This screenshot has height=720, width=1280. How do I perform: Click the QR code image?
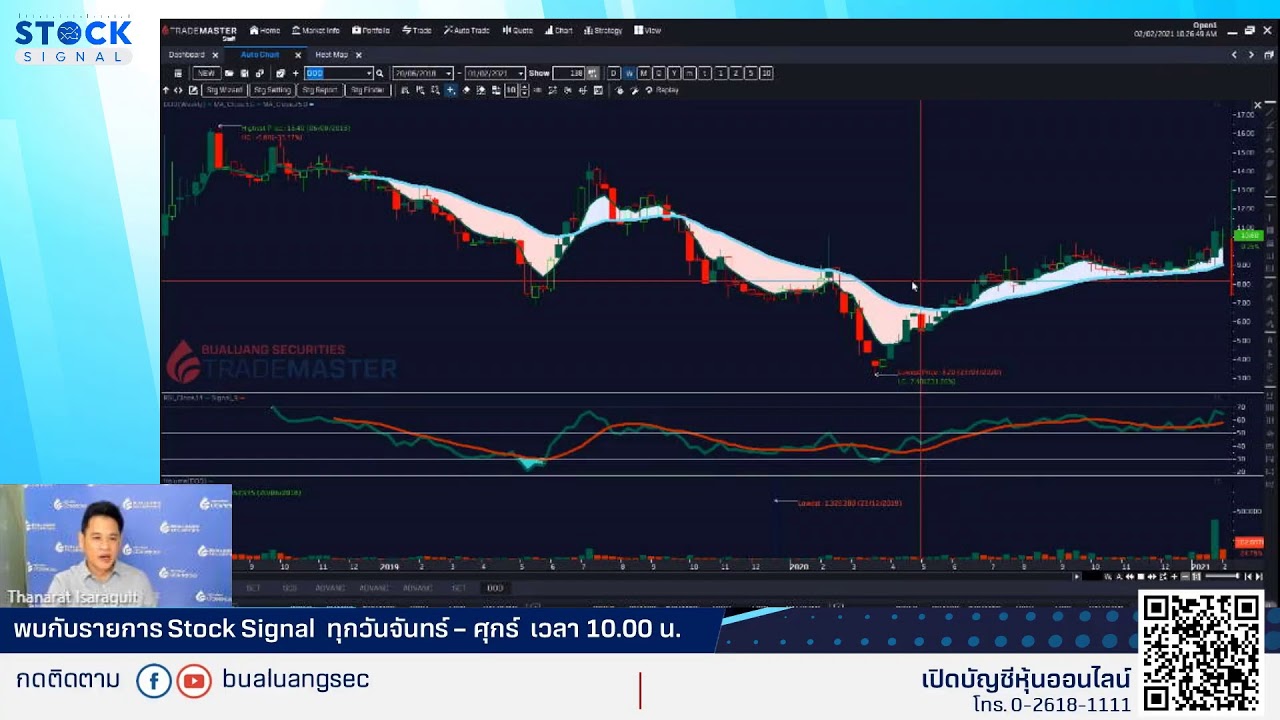(1201, 651)
